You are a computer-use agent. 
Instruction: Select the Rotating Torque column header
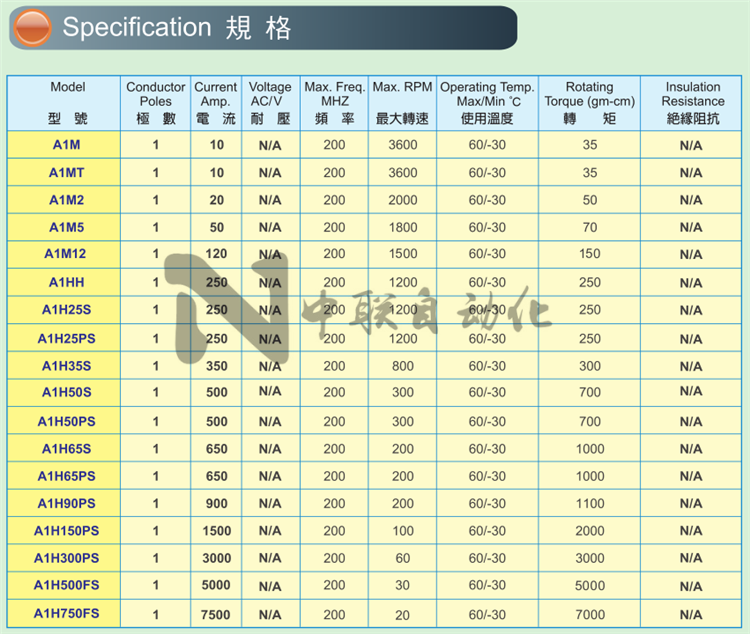tap(589, 103)
